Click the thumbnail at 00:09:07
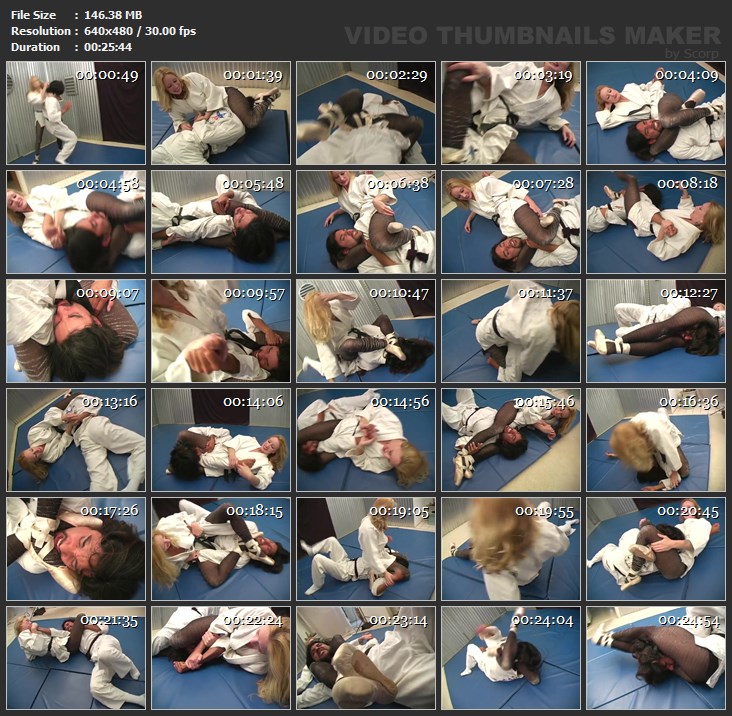The height and width of the screenshot is (716, 732). 76,331
